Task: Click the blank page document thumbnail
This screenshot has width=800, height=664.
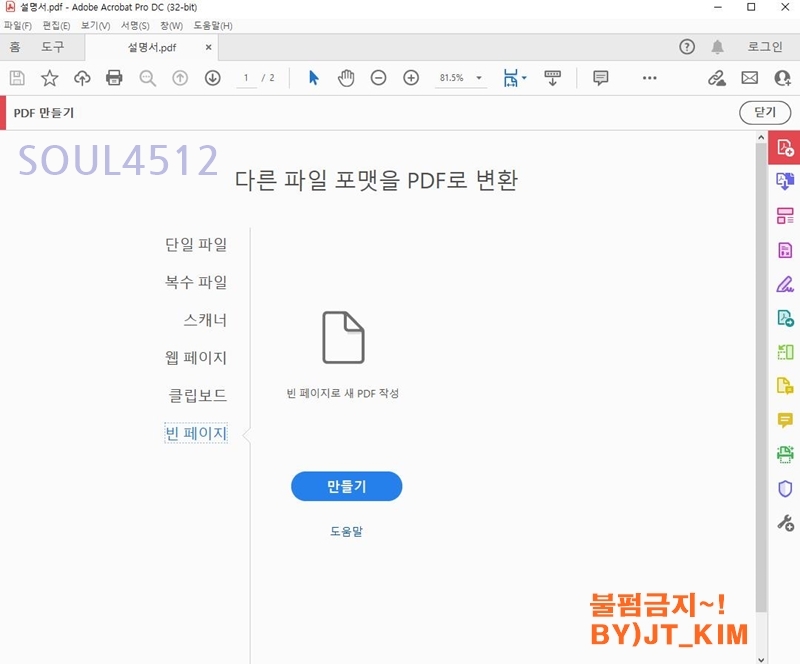Action: [343, 337]
